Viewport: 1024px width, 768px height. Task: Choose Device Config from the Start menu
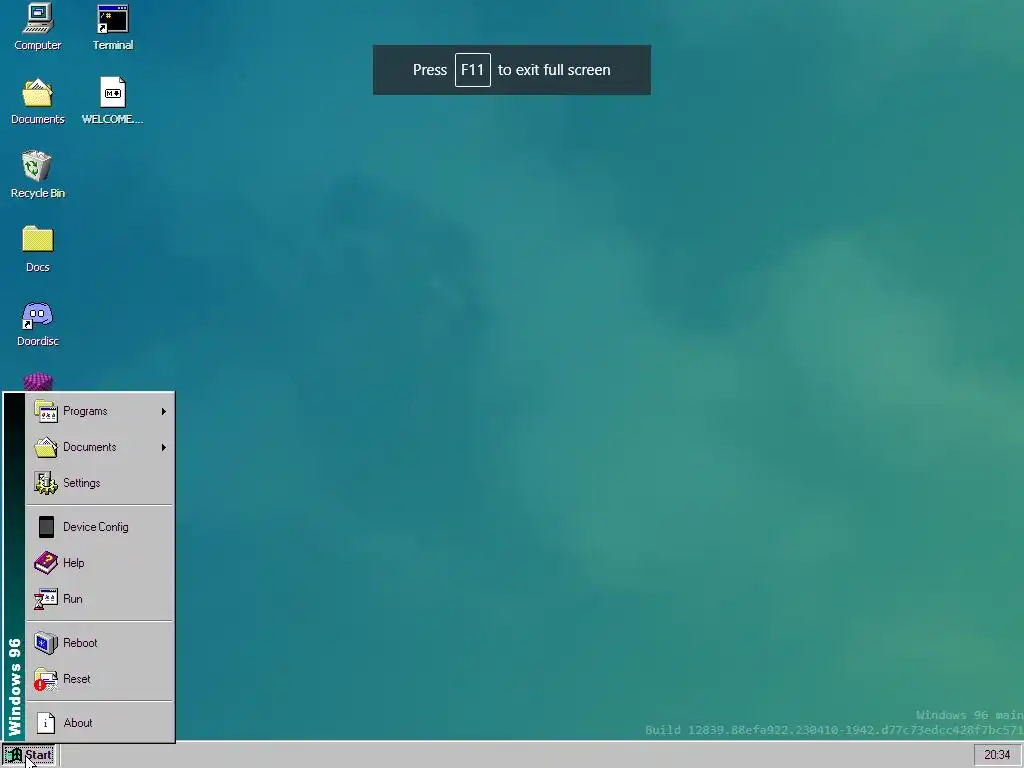(x=100, y=527)
